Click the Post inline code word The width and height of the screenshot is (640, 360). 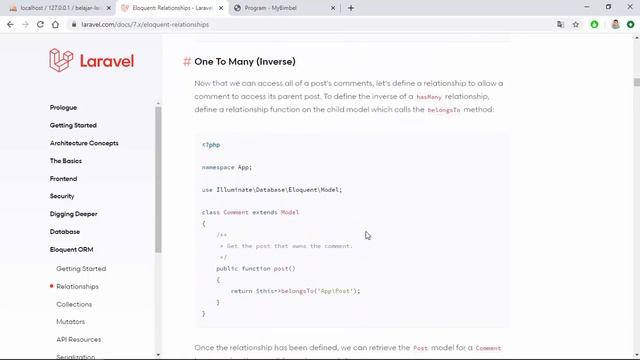(x=420, y=348)
